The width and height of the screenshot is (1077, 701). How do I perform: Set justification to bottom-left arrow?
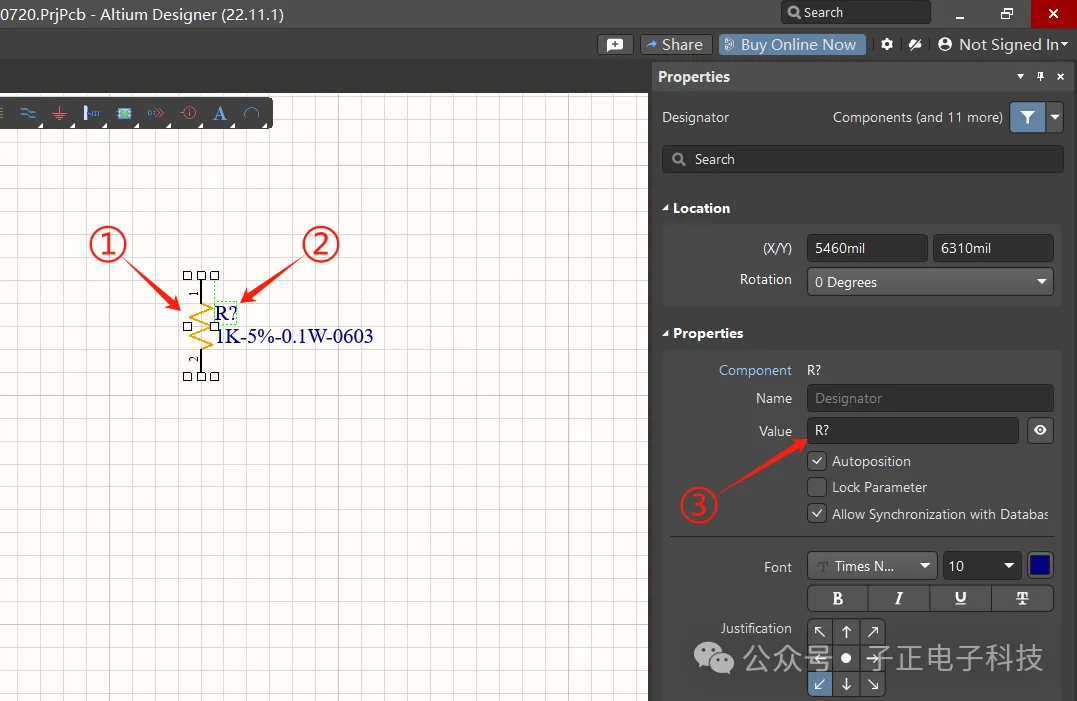820,684
